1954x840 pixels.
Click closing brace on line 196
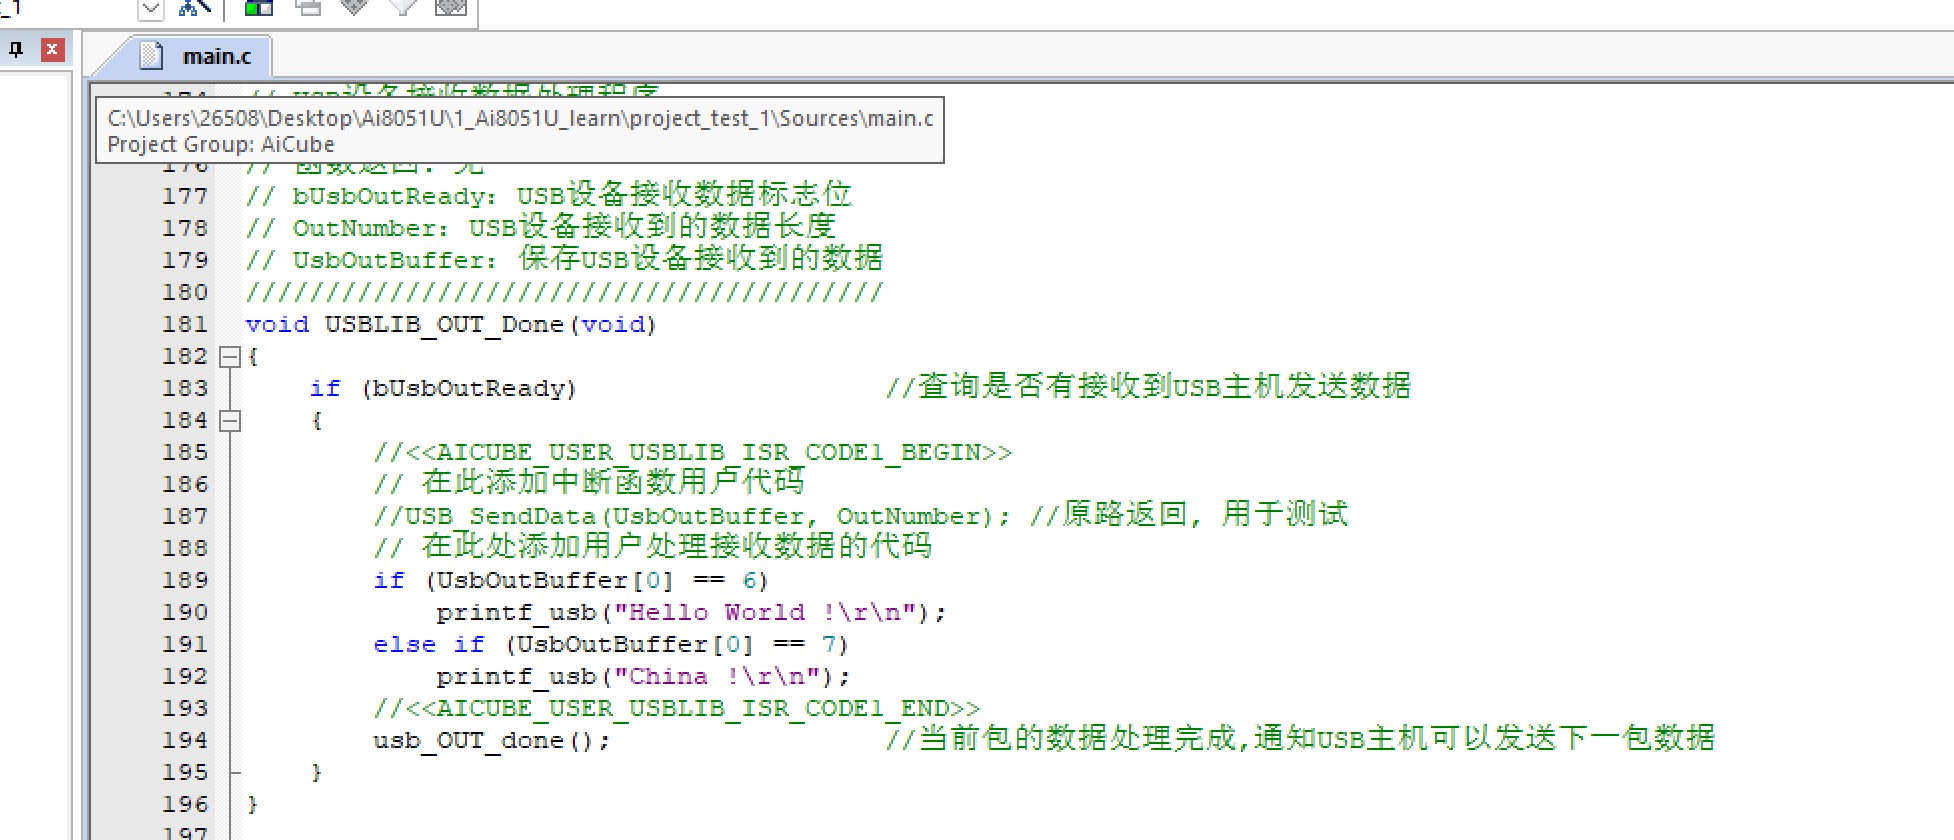coord(252,804)
